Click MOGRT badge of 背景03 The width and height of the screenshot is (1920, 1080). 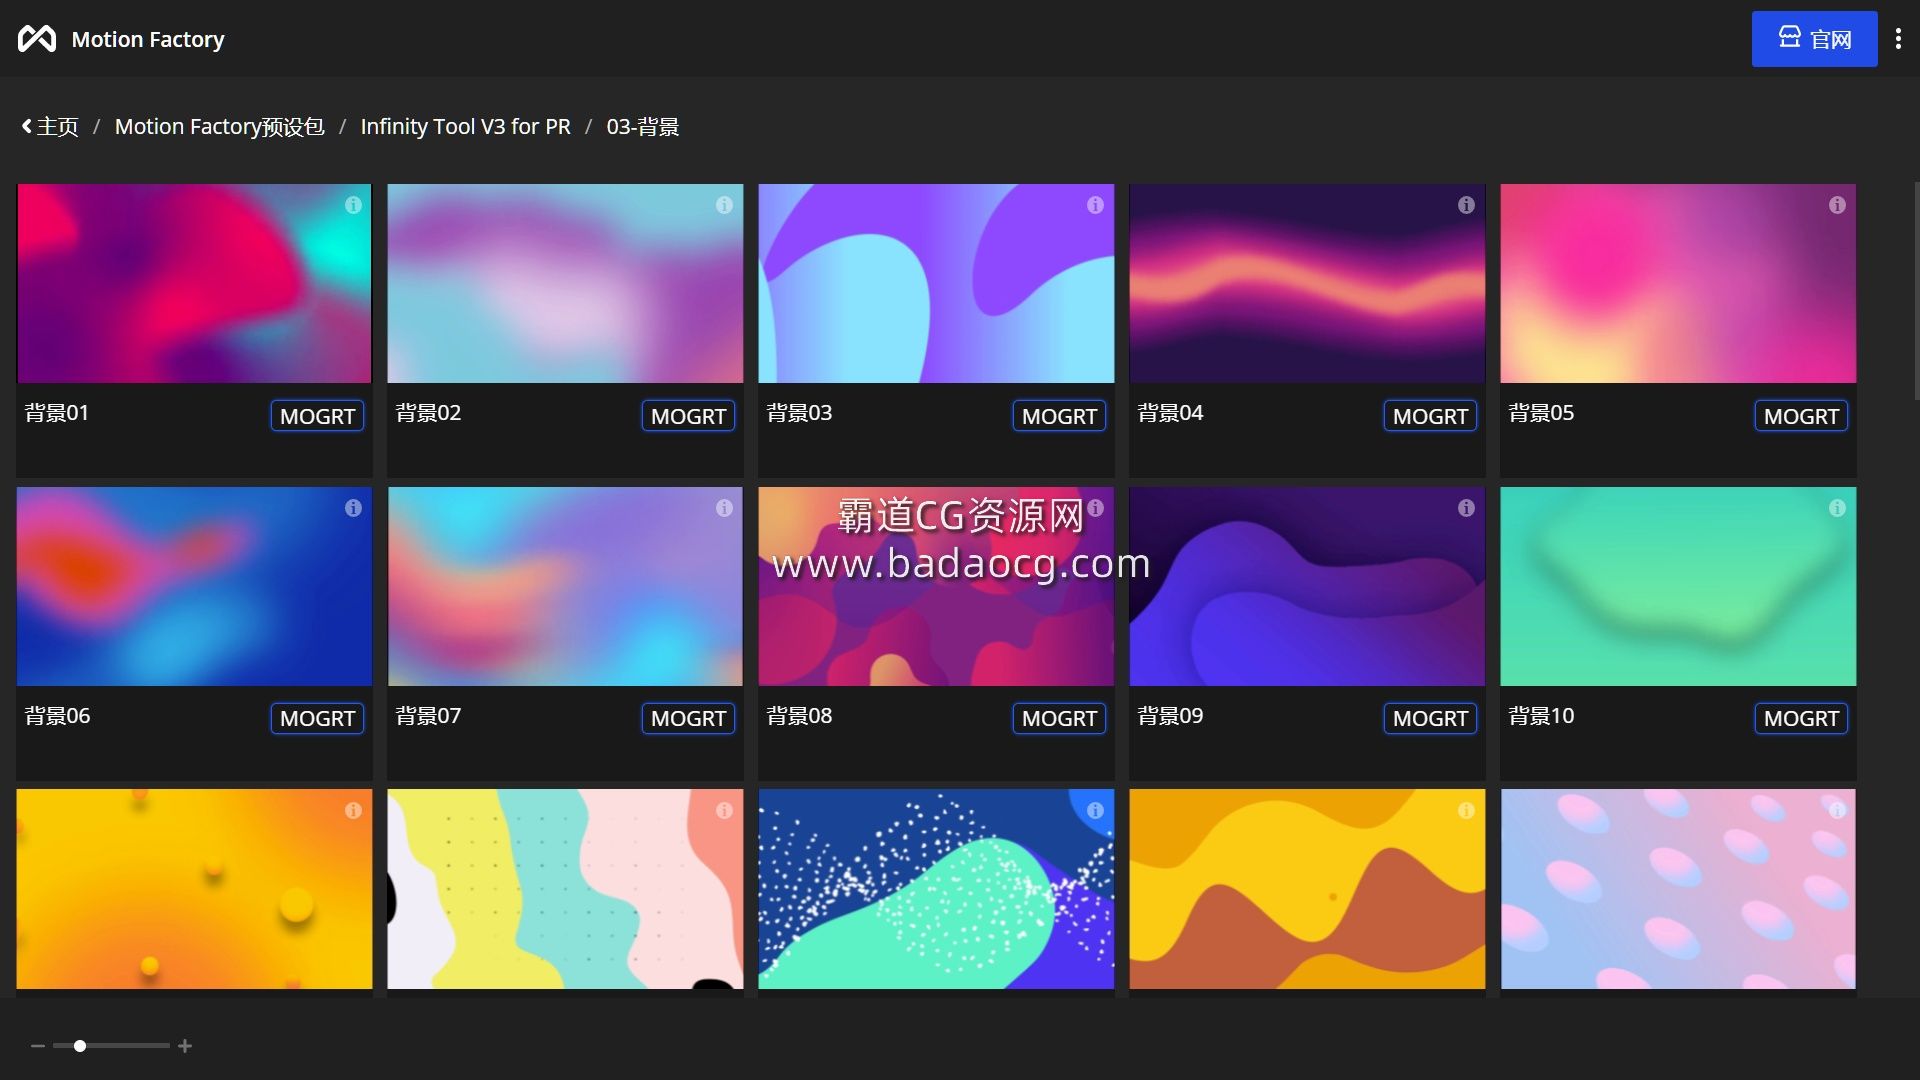(1059, 416)
